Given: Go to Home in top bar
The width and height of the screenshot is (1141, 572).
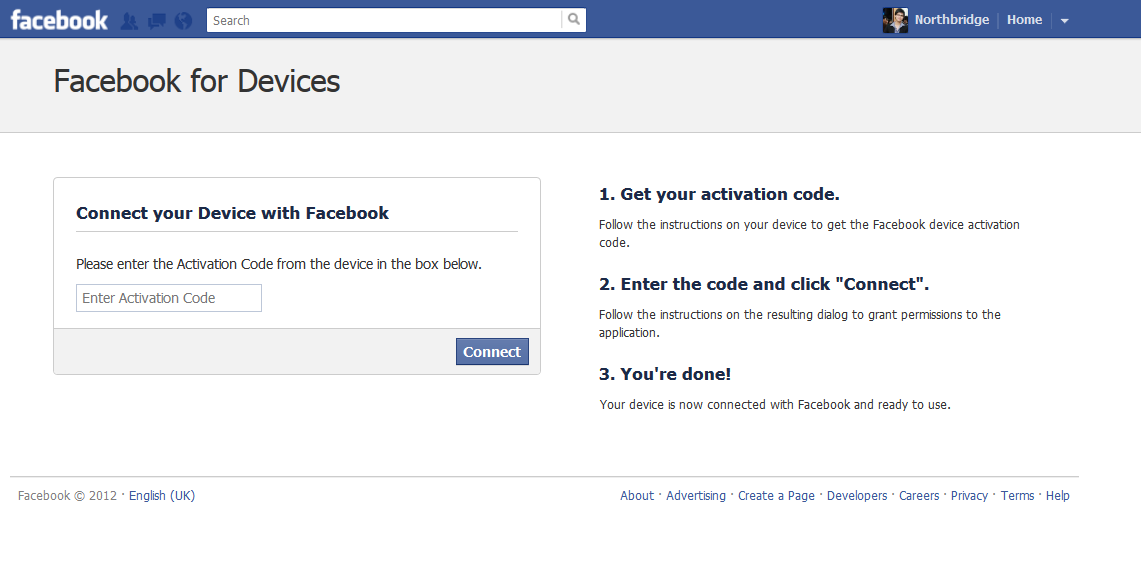Looking at the screenshot, I should [x=1024, y=20].
